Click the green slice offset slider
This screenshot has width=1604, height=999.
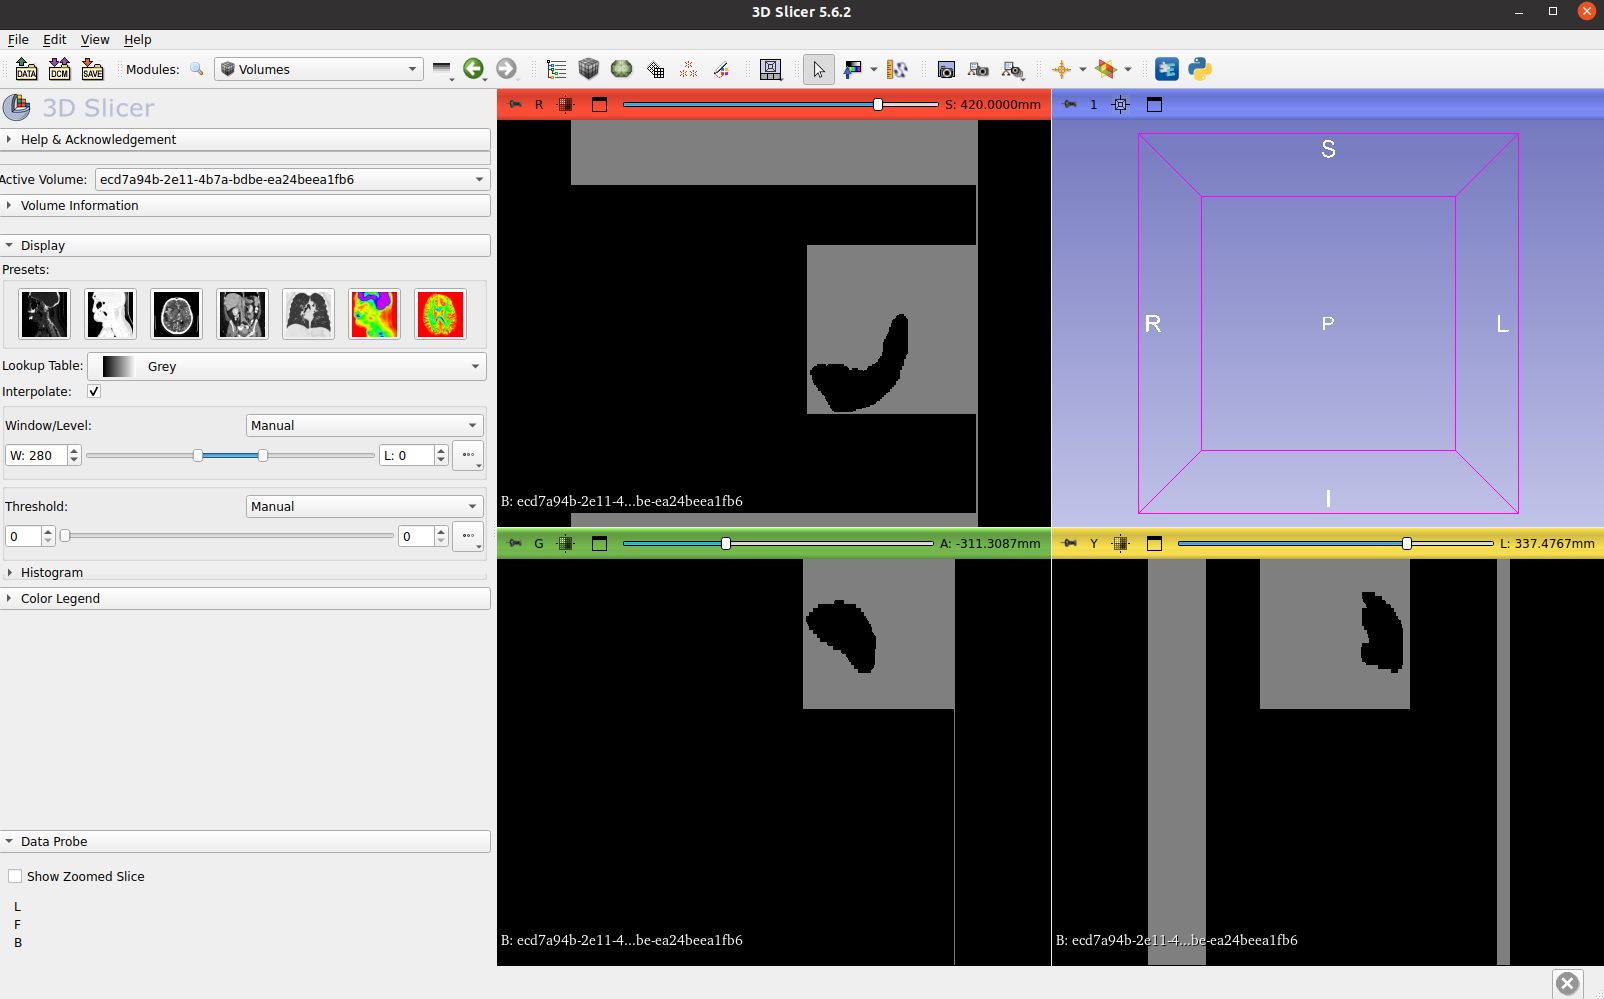[777, 543]
